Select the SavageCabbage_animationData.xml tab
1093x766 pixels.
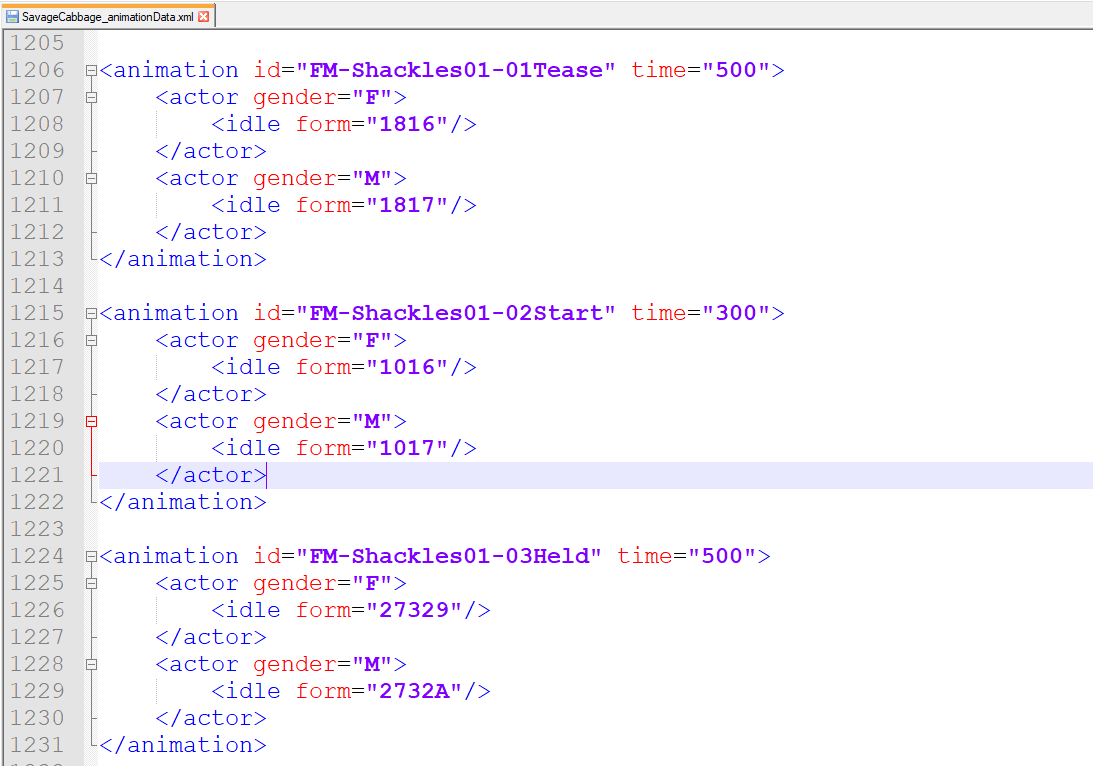click(107, 17)
